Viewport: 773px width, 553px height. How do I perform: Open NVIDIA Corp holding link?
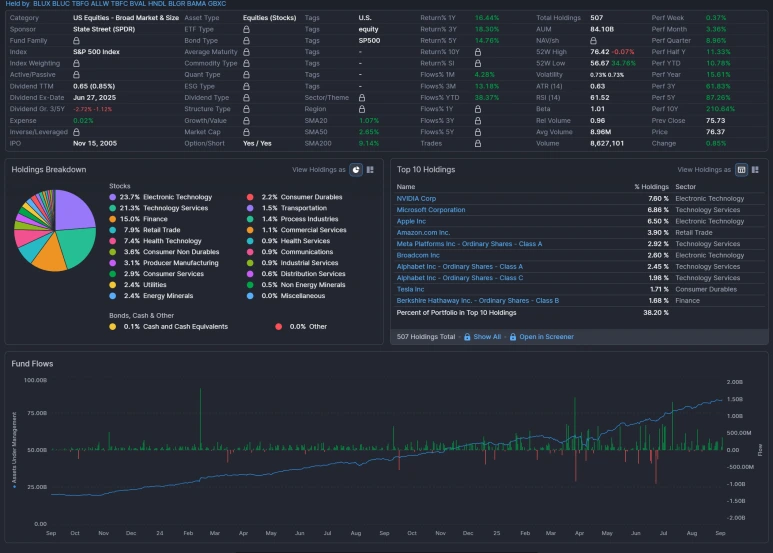coord(416,199)
